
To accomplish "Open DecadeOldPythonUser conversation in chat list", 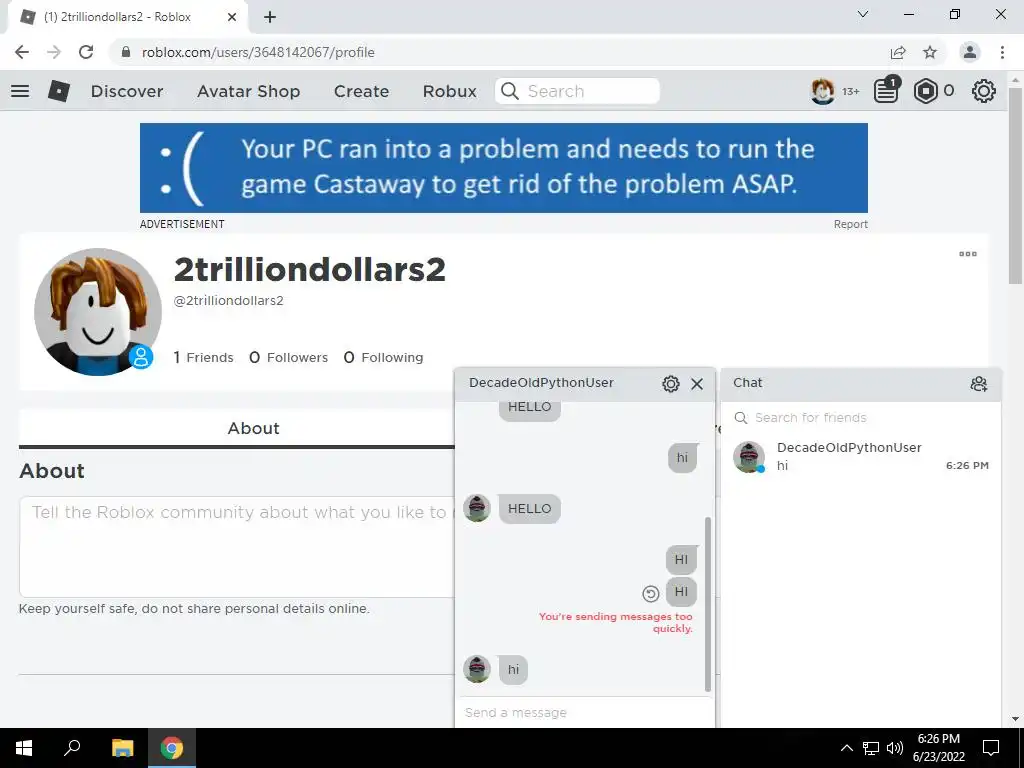I will tap(861, 456).
